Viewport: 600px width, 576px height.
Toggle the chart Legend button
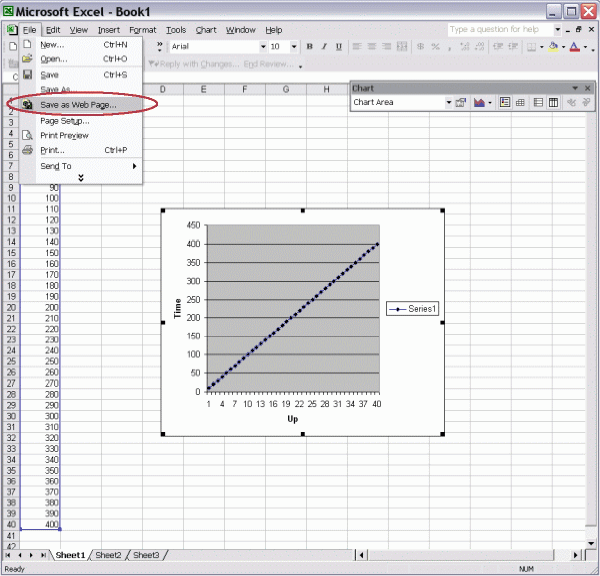click(x=505, y=102)
